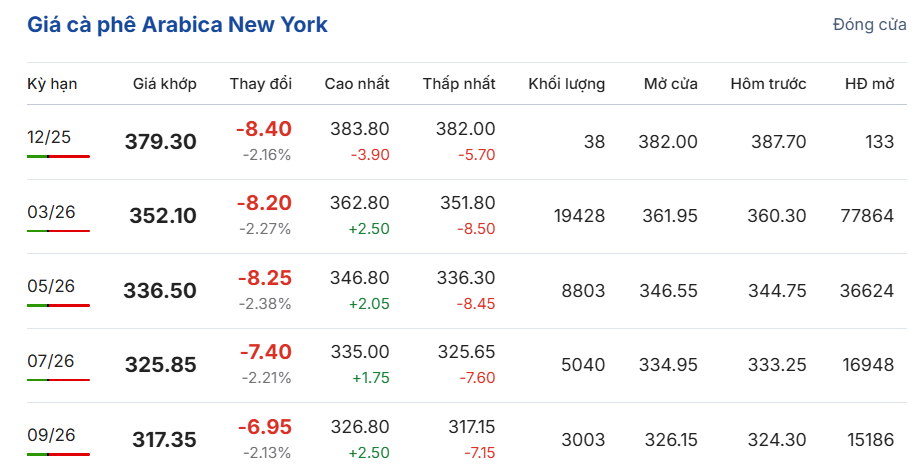Open the 03/26 contract term
Viewport: 921px width, 468px height.
pos(52,211)
